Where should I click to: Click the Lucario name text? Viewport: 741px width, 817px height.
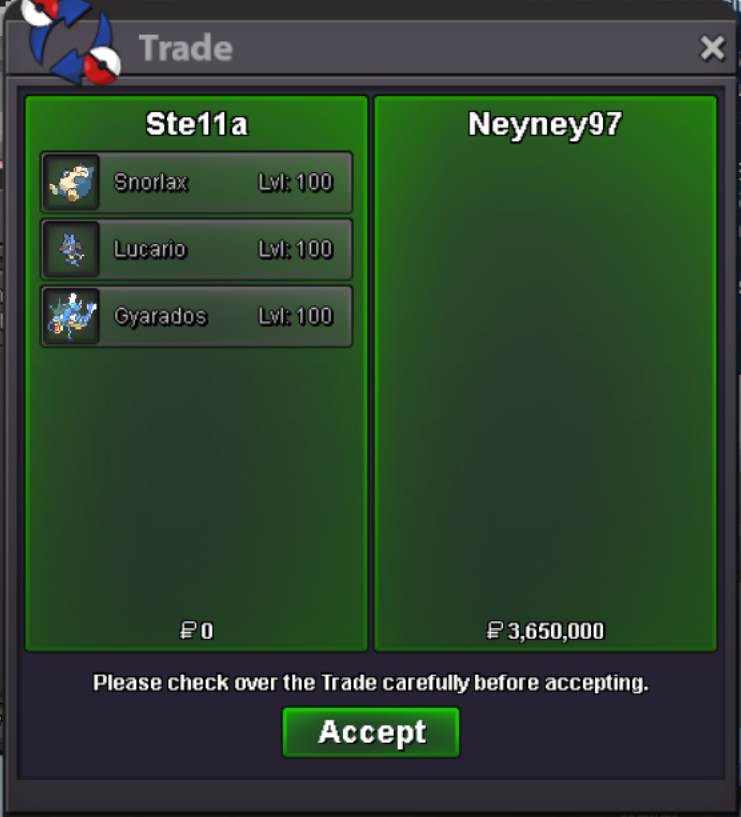coord(150,250)
